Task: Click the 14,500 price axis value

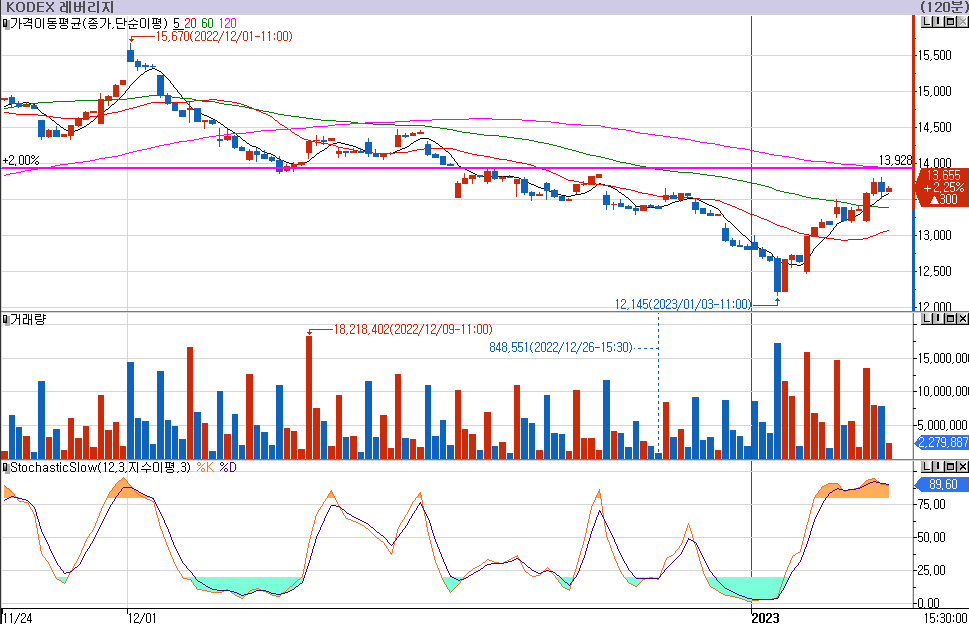Action: pyautogui.click(x=934, y=127)
